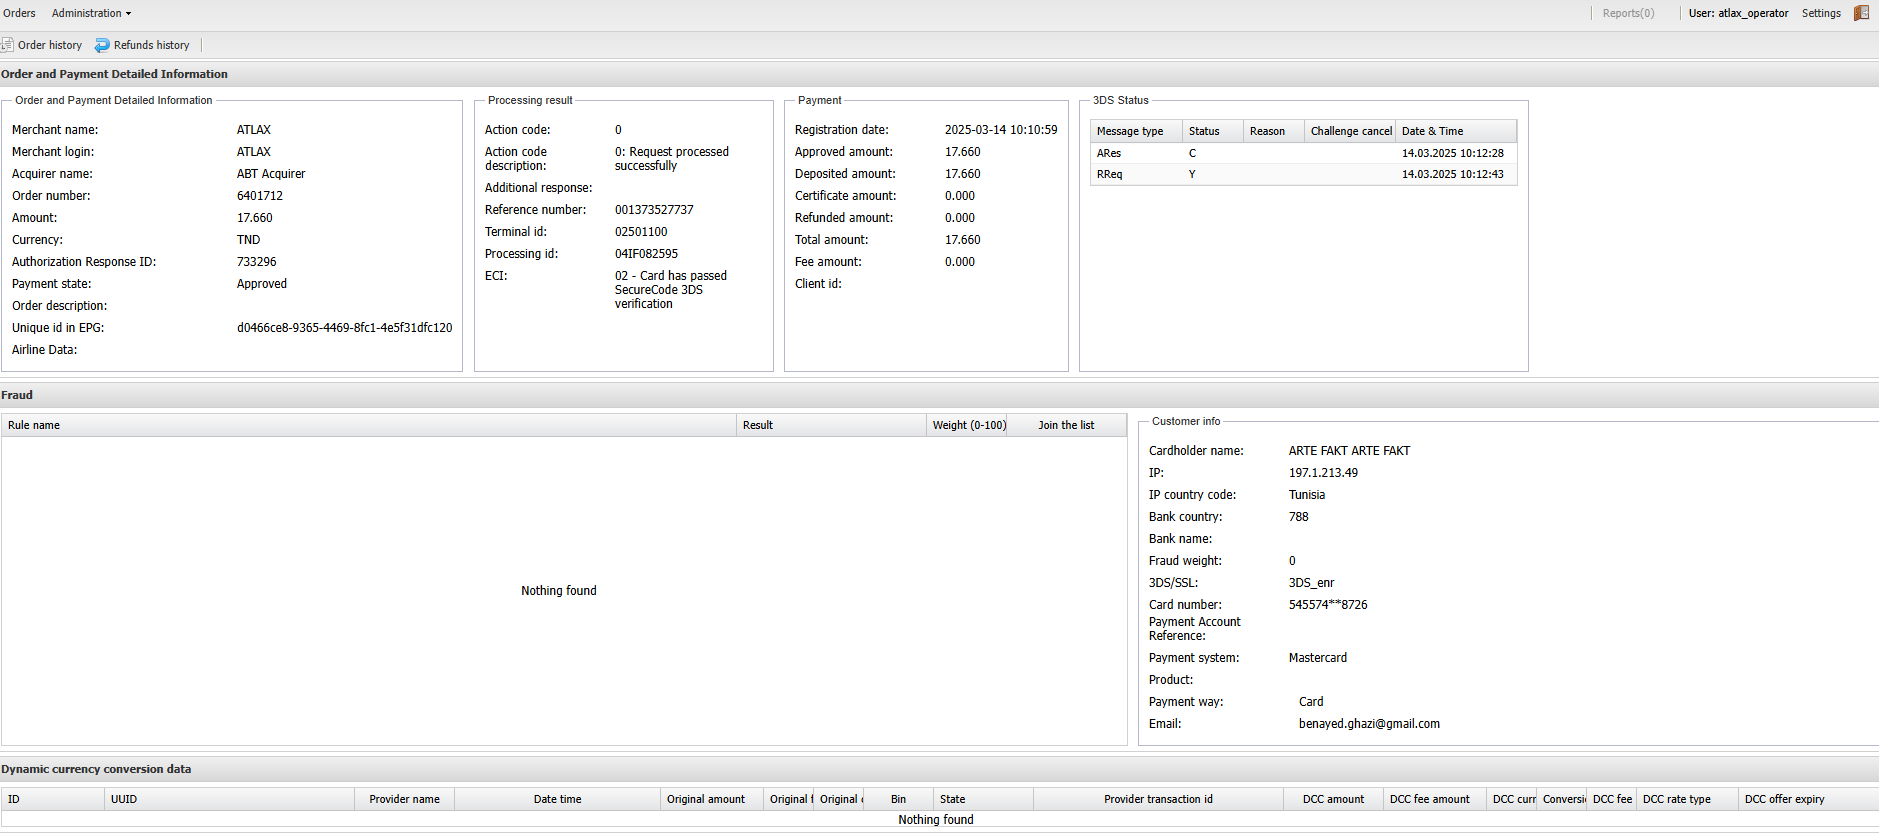Open the Reports(0) link

coord(1628,13)
